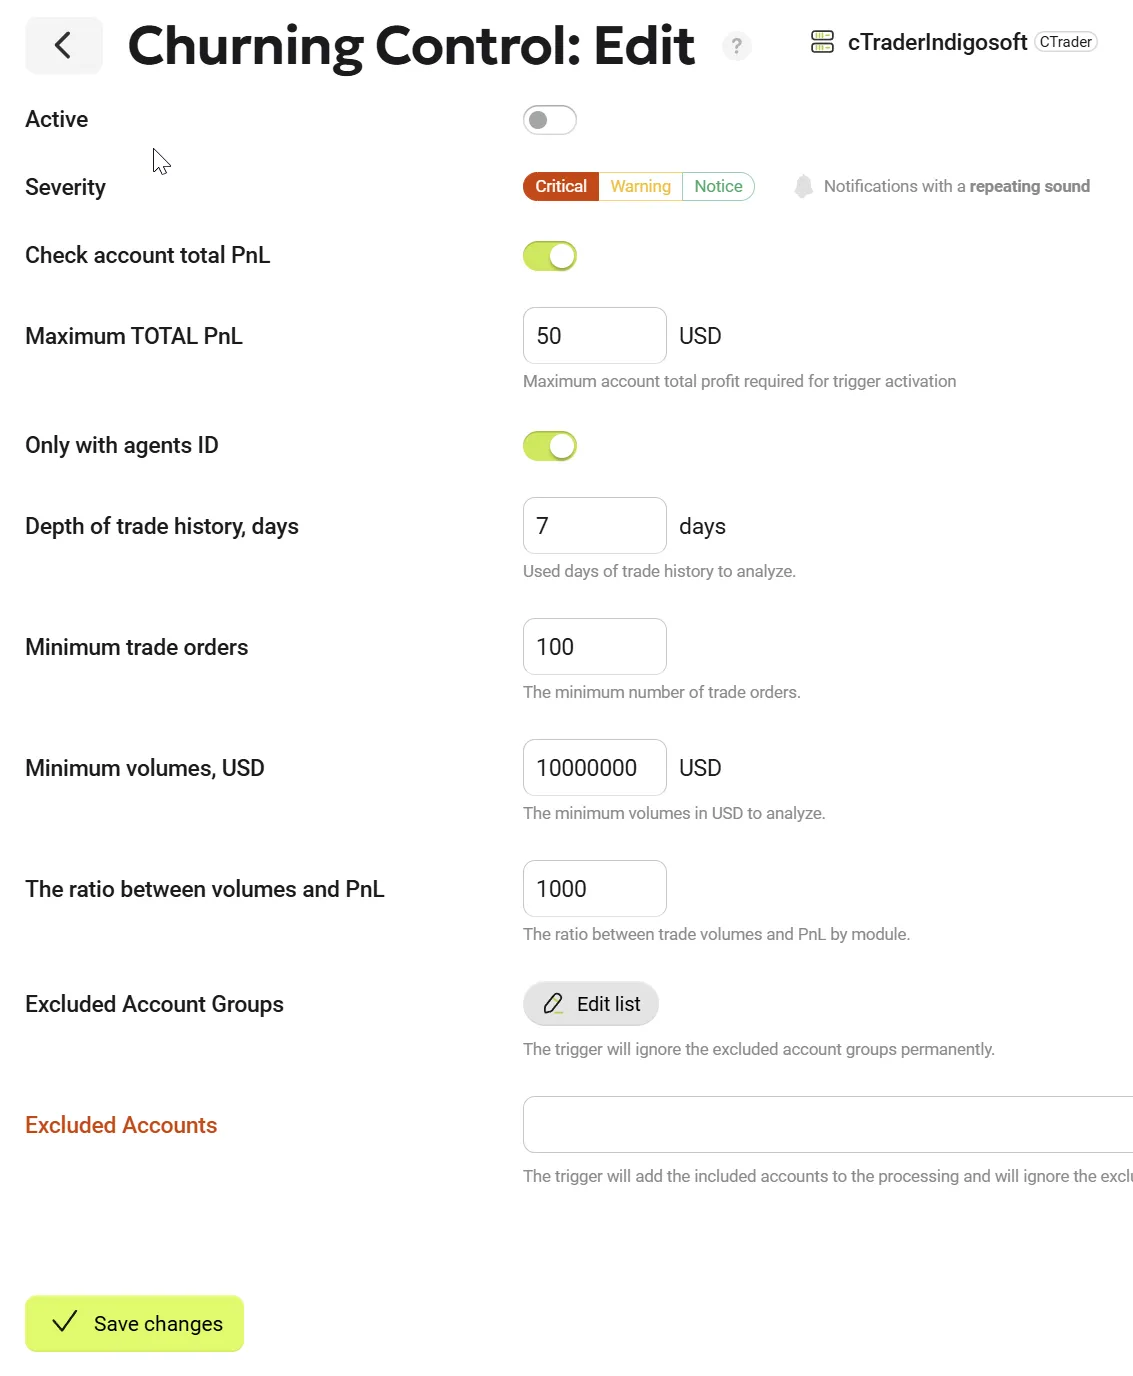Screen dimensions: 1133x1376
Task: Click the pencil icon on Edit list
Action: pyautogui.click(x=553, y=1004)
